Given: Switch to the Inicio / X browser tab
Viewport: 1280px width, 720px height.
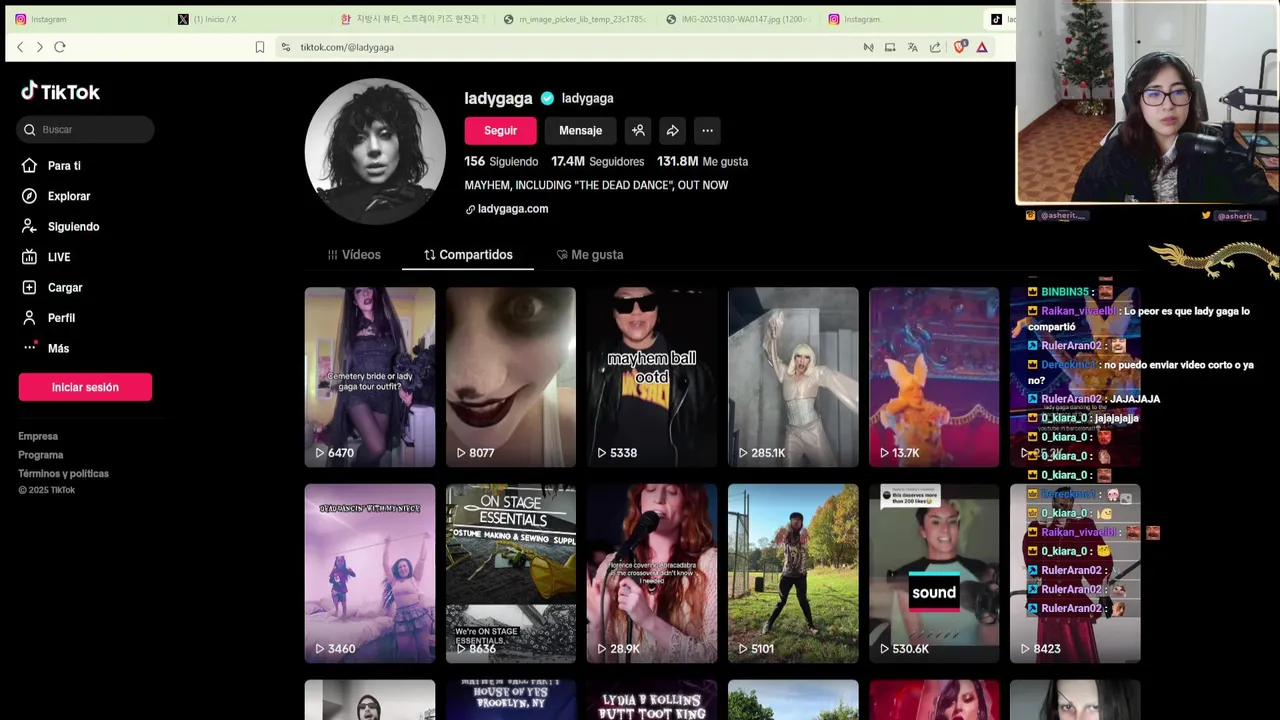Looking at the screenshot, I should click(250, 19).
